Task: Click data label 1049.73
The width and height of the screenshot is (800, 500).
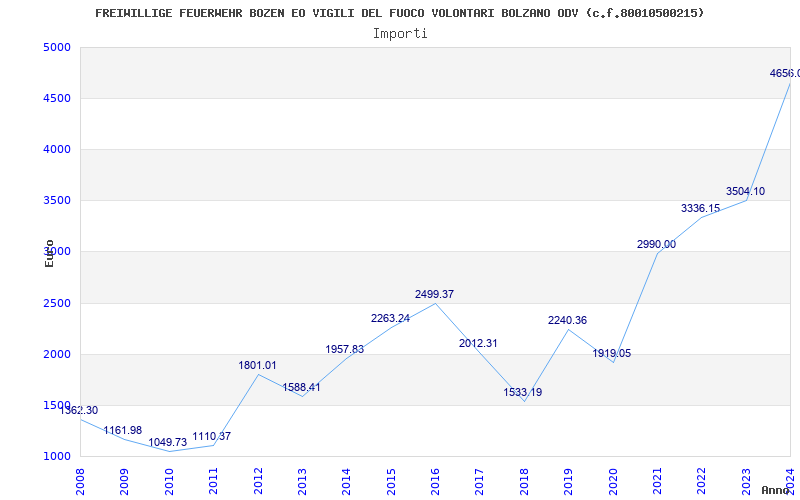Action: (x=168, y=442)
